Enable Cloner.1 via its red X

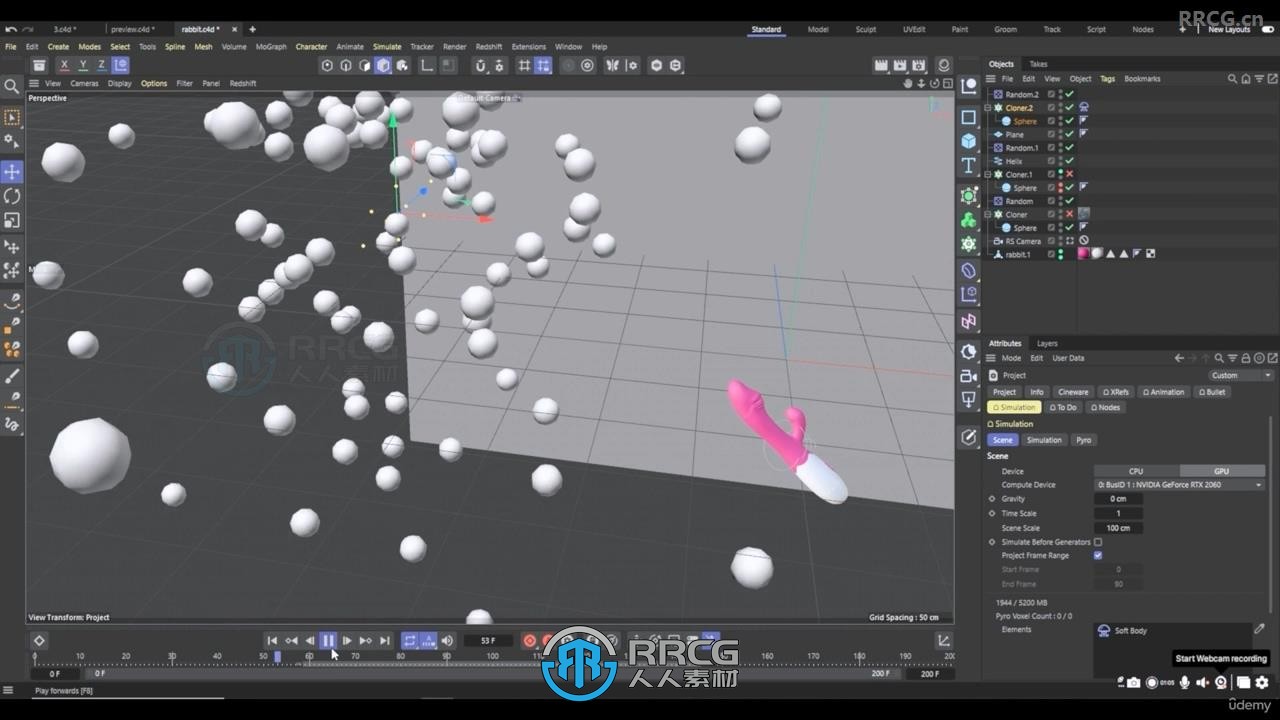1069,174
